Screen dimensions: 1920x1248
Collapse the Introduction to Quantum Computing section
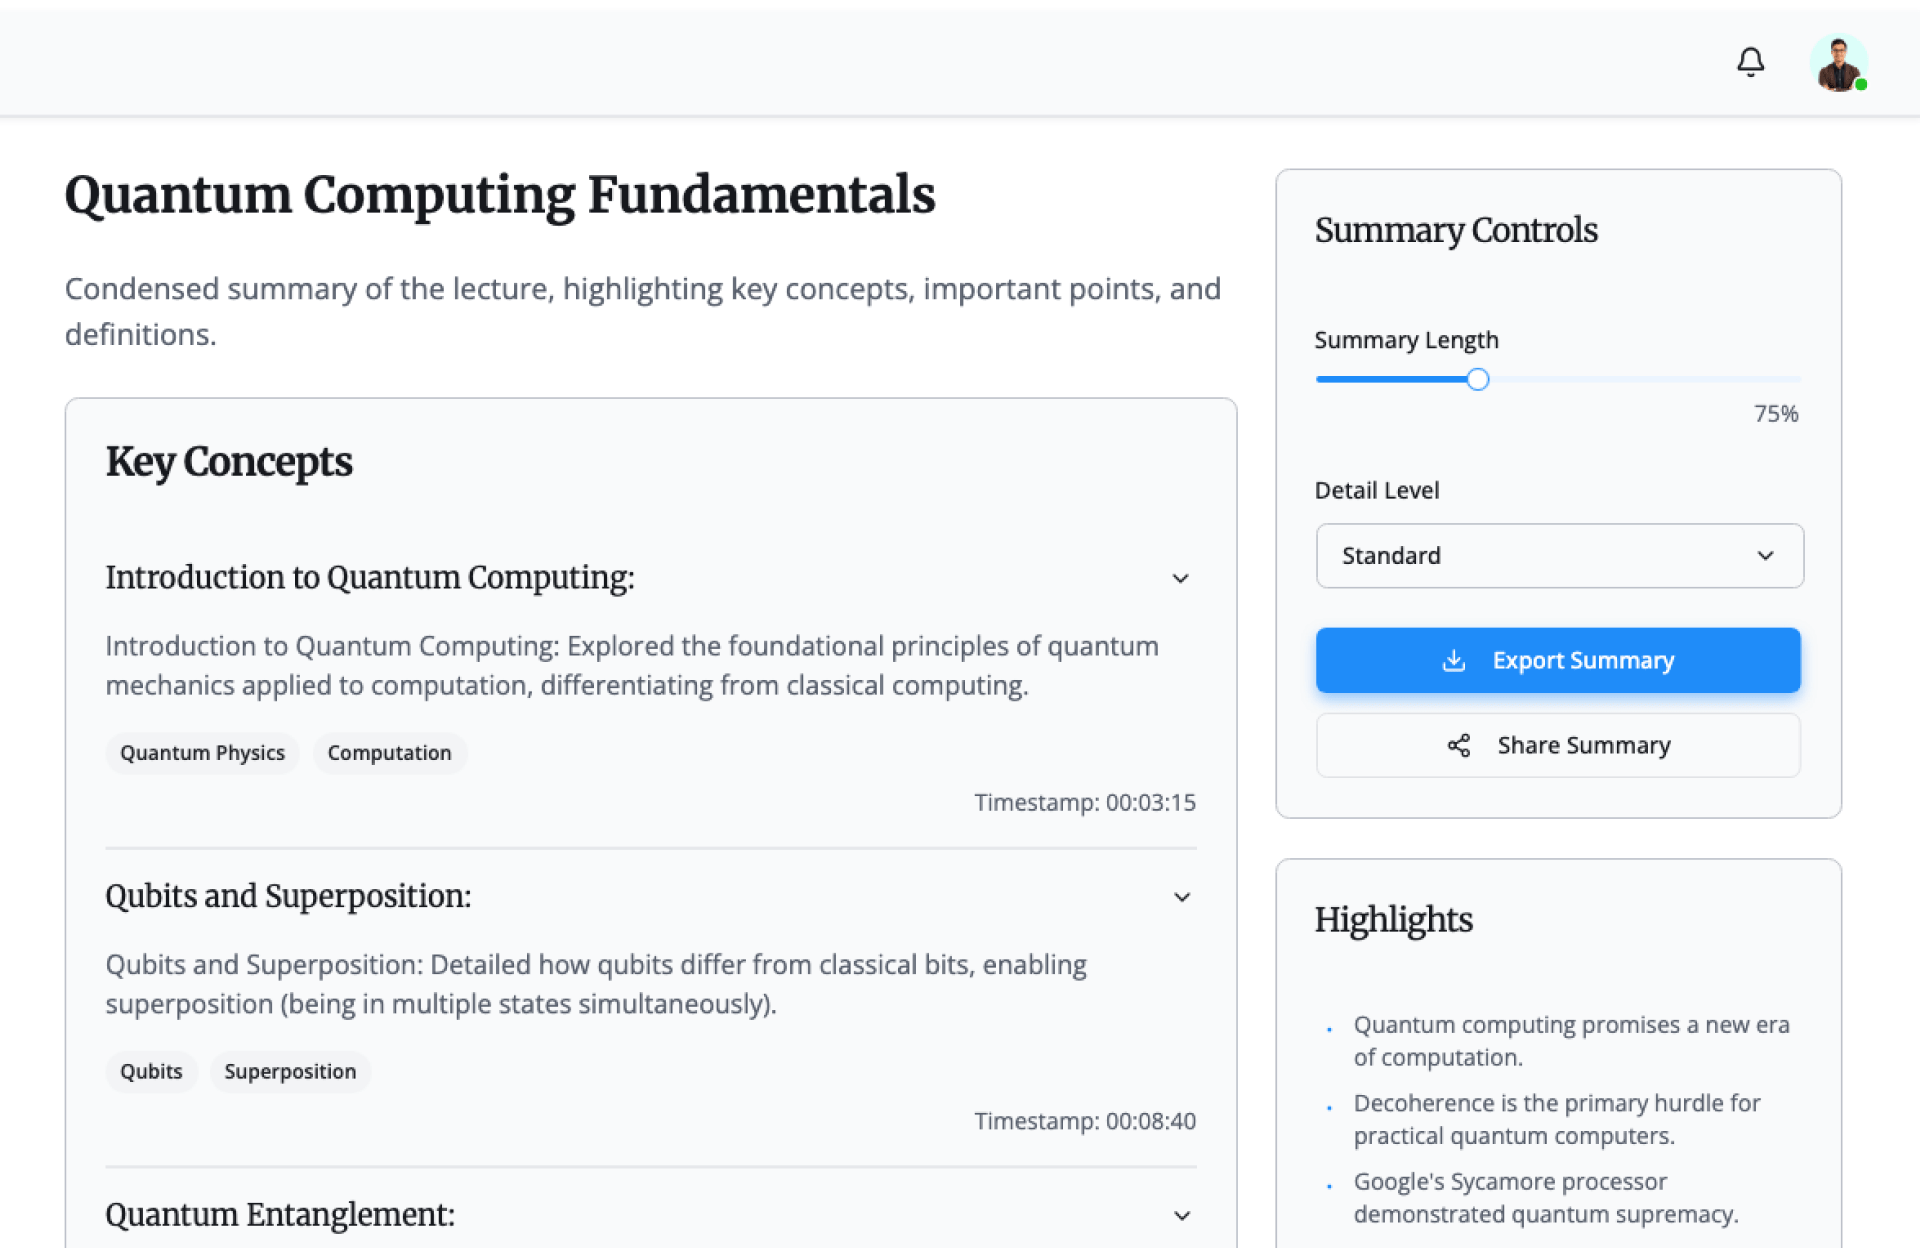coord(1180,579)
